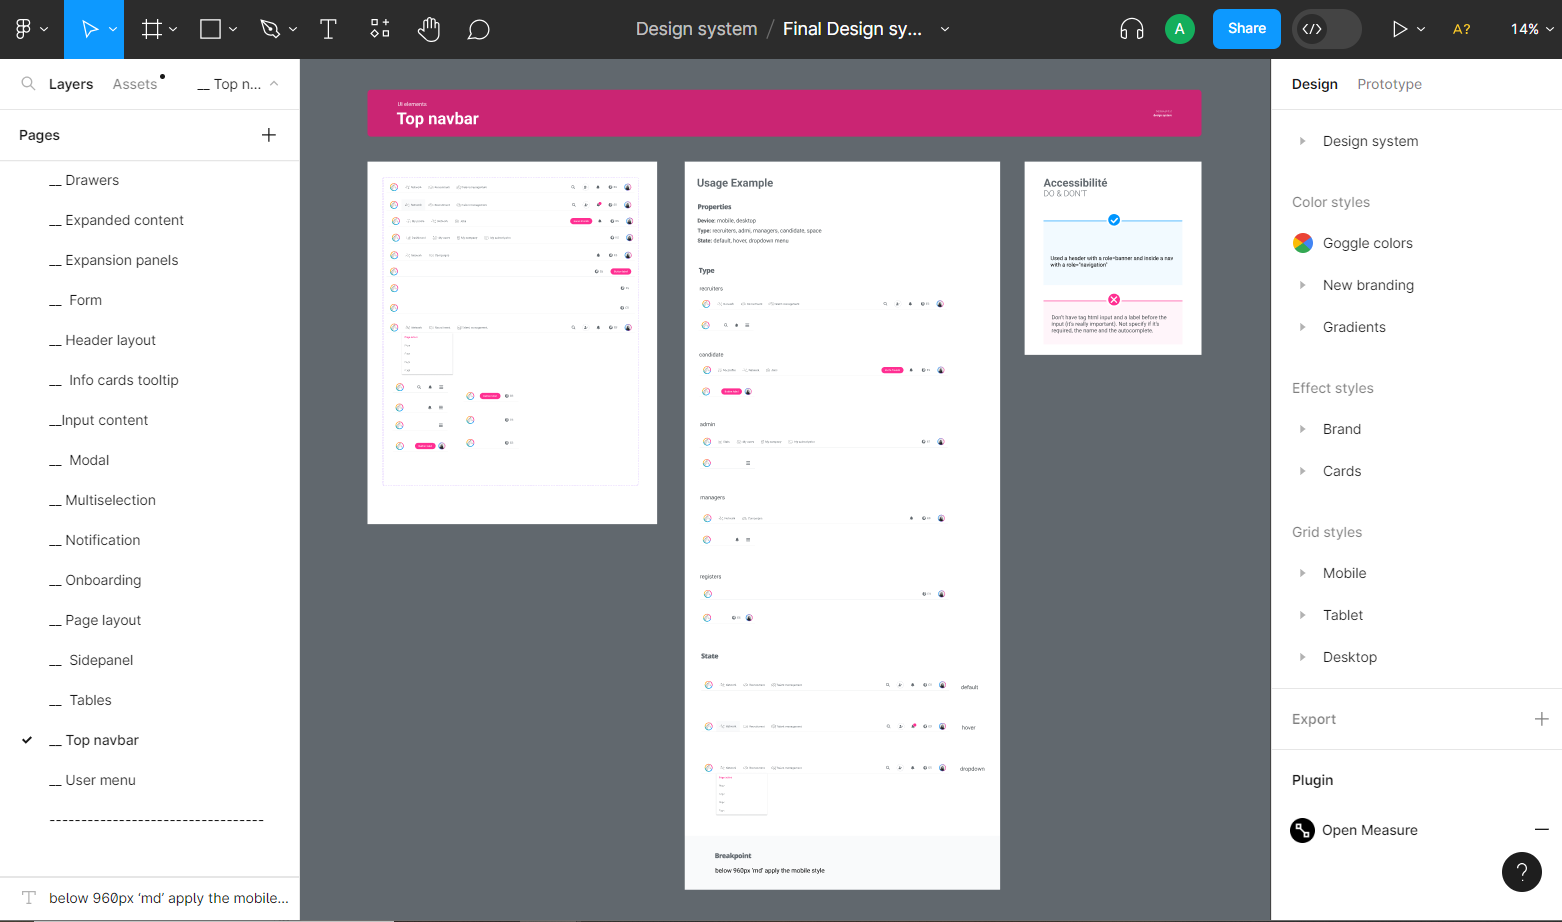The image size is (1562, 922).
Task: Select the Accessibilité frame on canvas
Action: pyautogui.click(x=1113, y=258)
